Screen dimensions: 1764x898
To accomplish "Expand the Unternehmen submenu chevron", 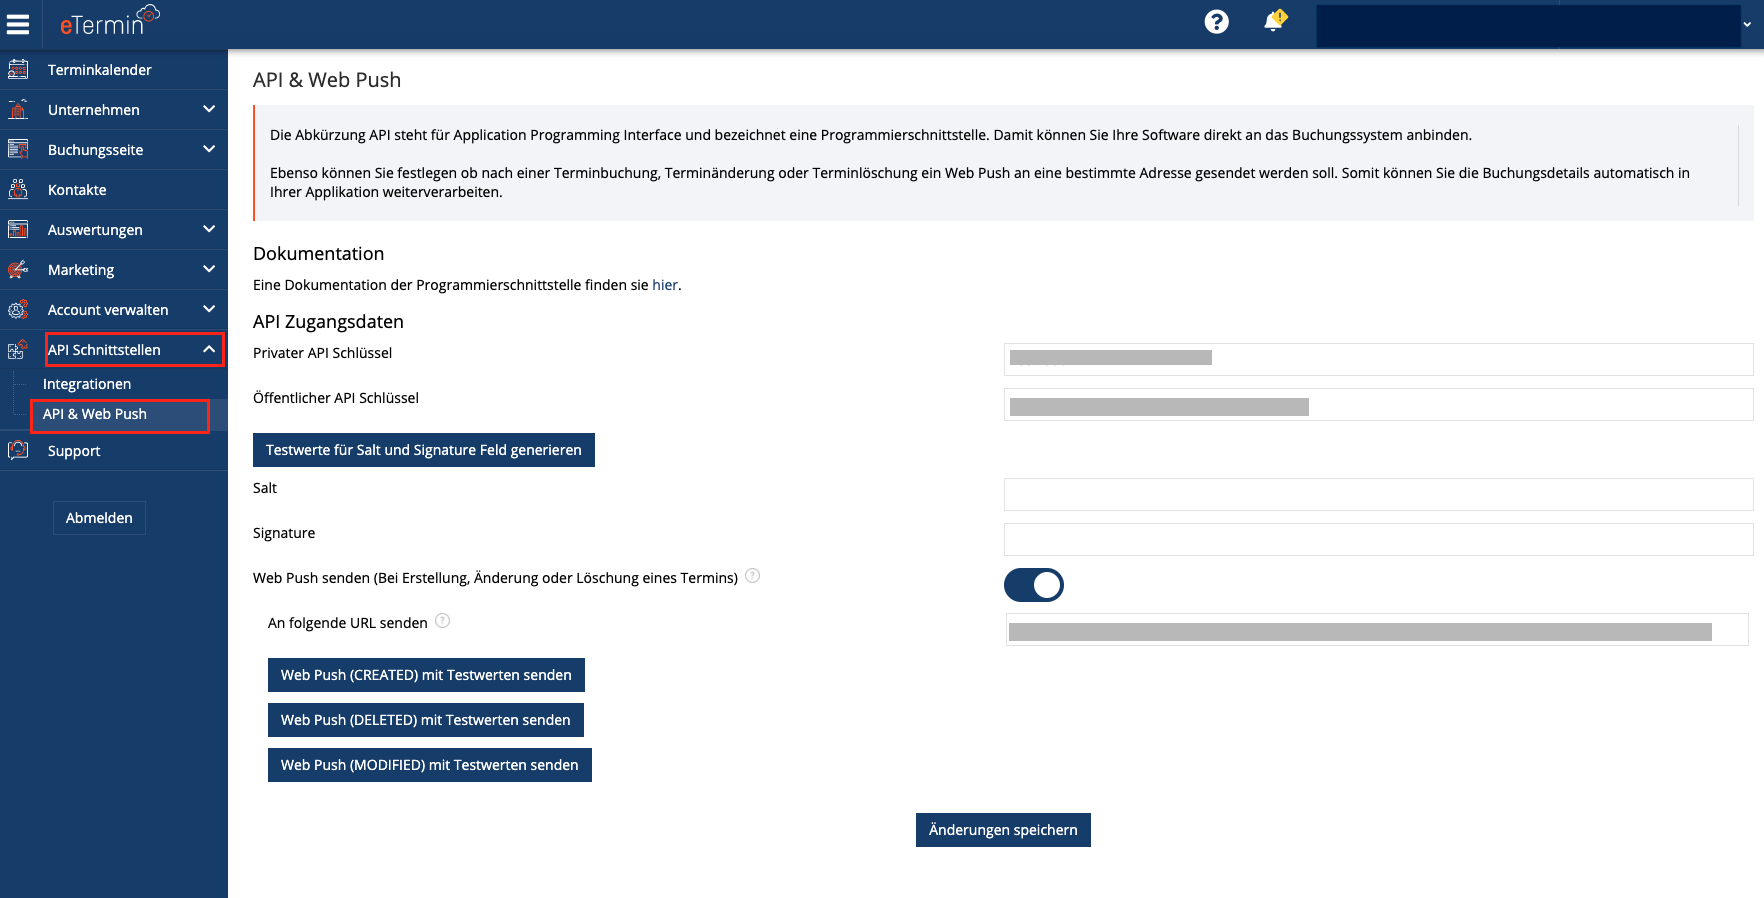I will (x=209, y=109).
